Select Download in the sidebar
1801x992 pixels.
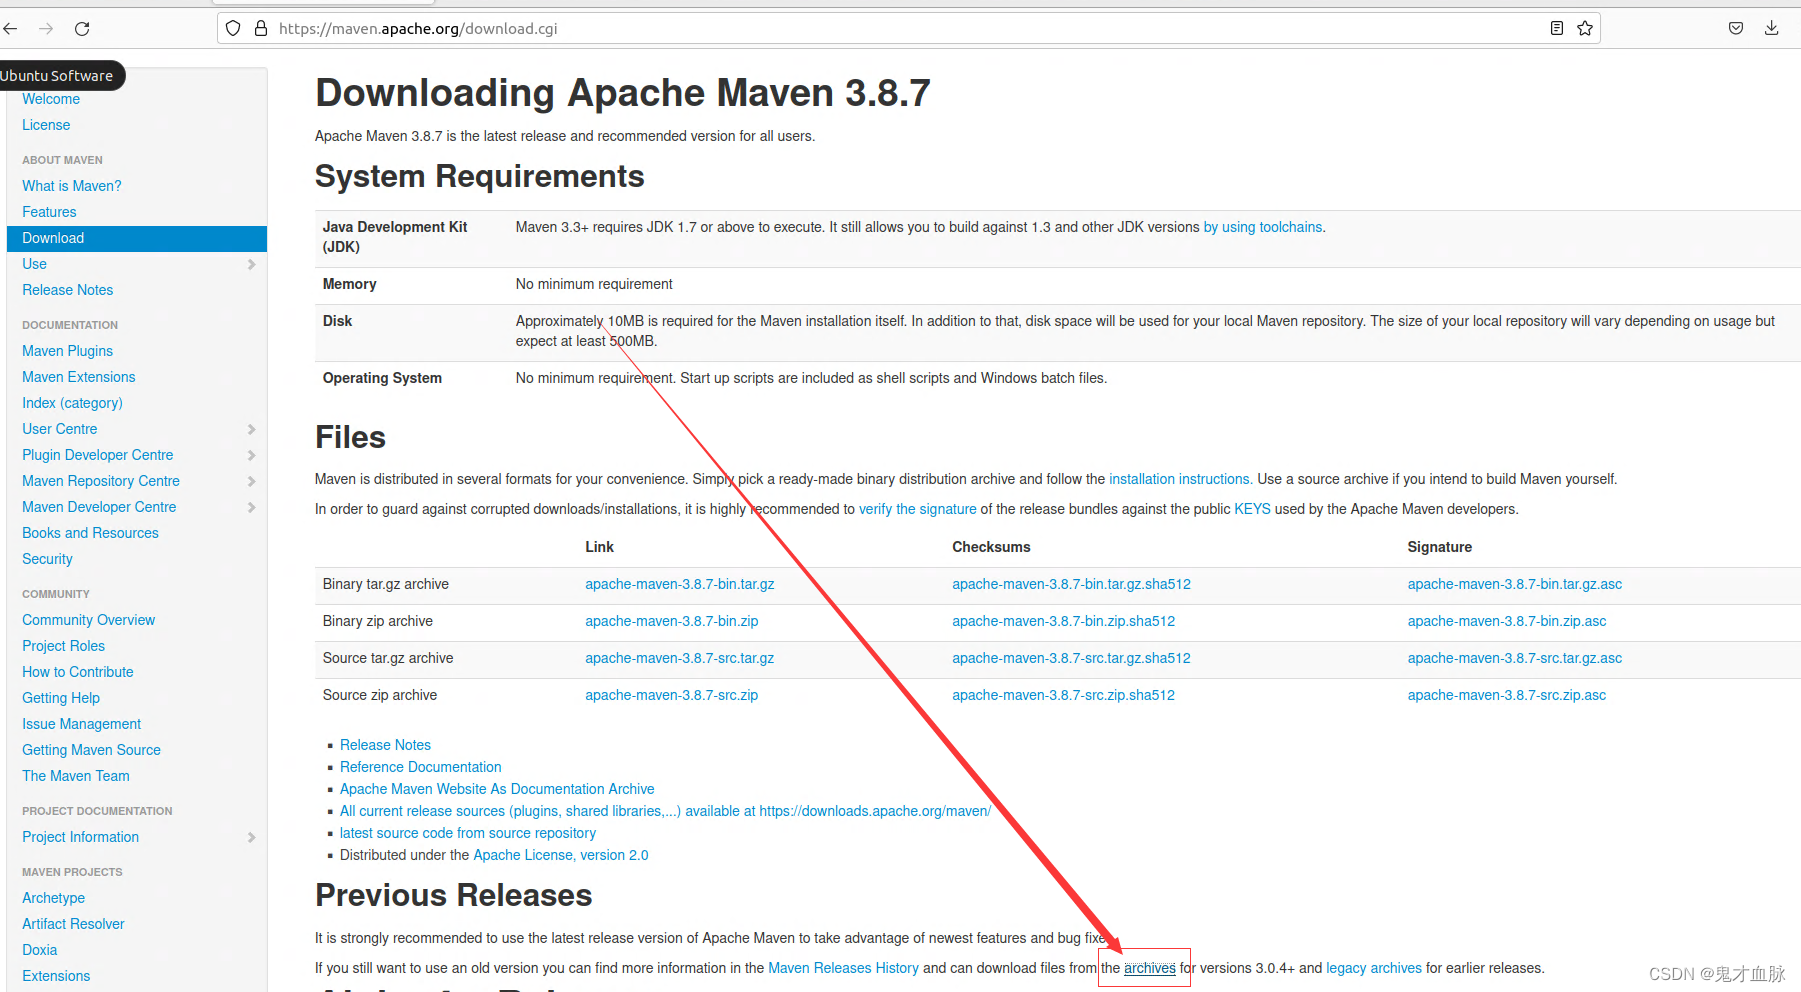click(137, 238)
